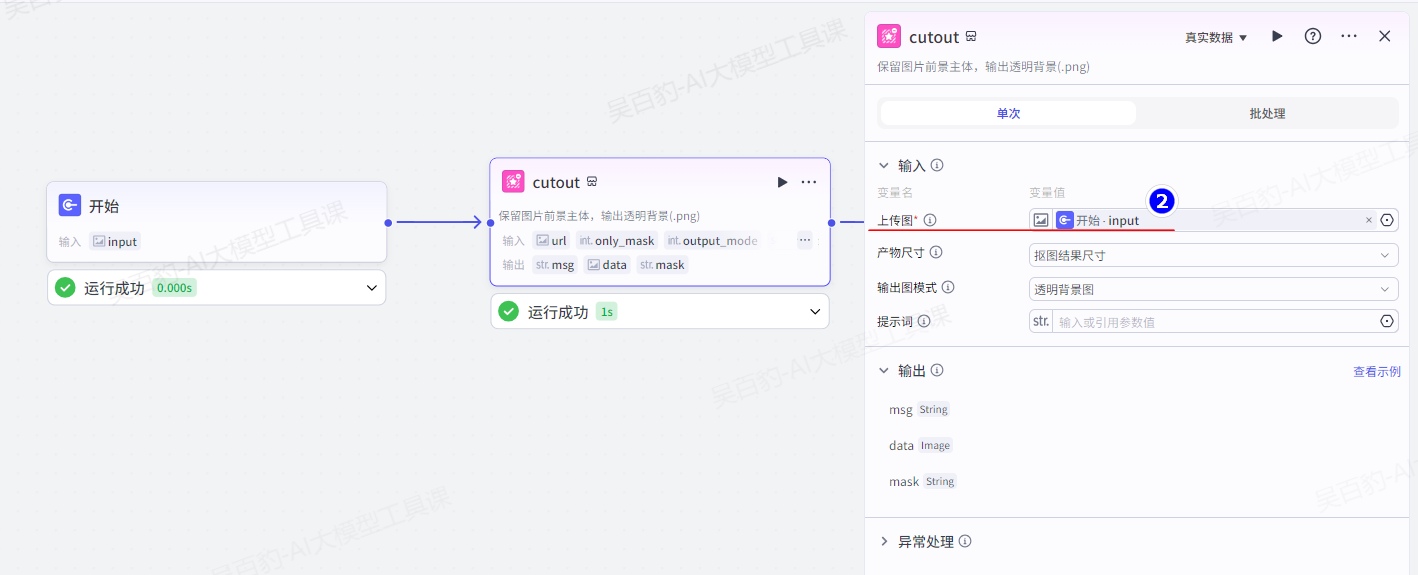The width and height of the screenshot is (1418, 575).
Task: Open 产物尺寸 dropdown 抠图结果尺寸
Action: click(x=1213, y=255)
